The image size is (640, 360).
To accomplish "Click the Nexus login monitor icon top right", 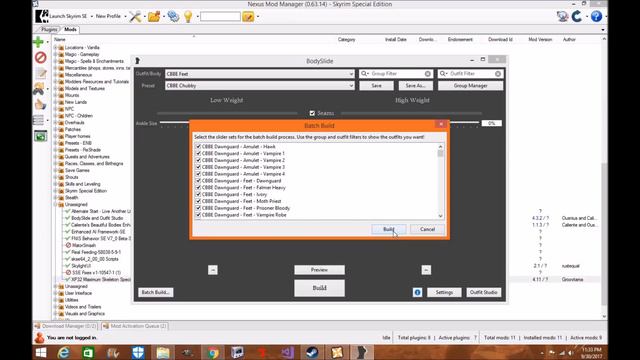I will coord(562,16).
